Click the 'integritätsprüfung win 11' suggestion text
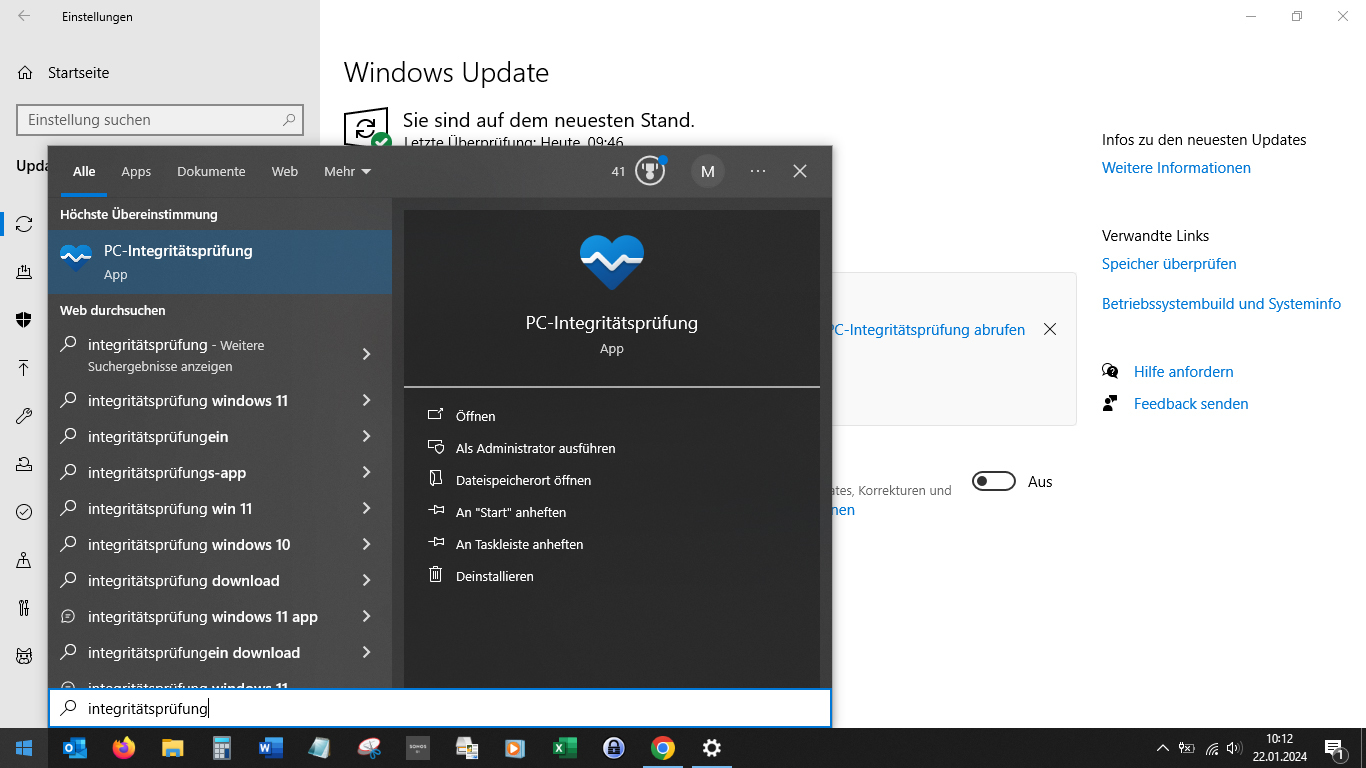1366x768 pixels. 170,508
